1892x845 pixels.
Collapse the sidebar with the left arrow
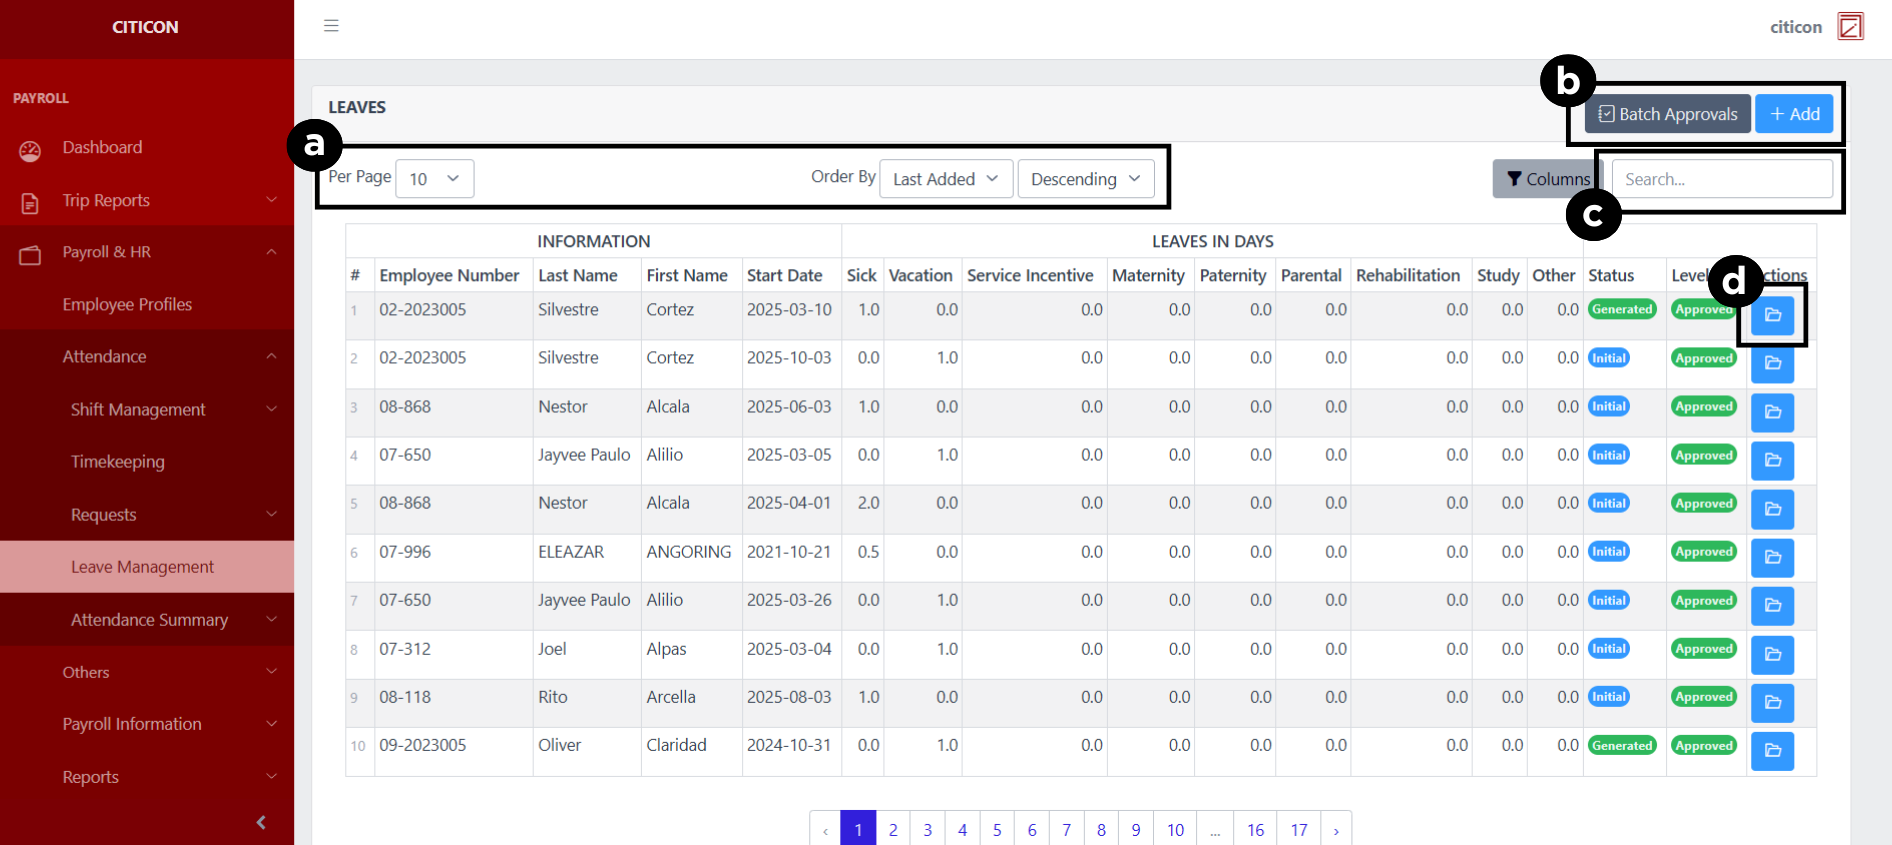[261, 822]
